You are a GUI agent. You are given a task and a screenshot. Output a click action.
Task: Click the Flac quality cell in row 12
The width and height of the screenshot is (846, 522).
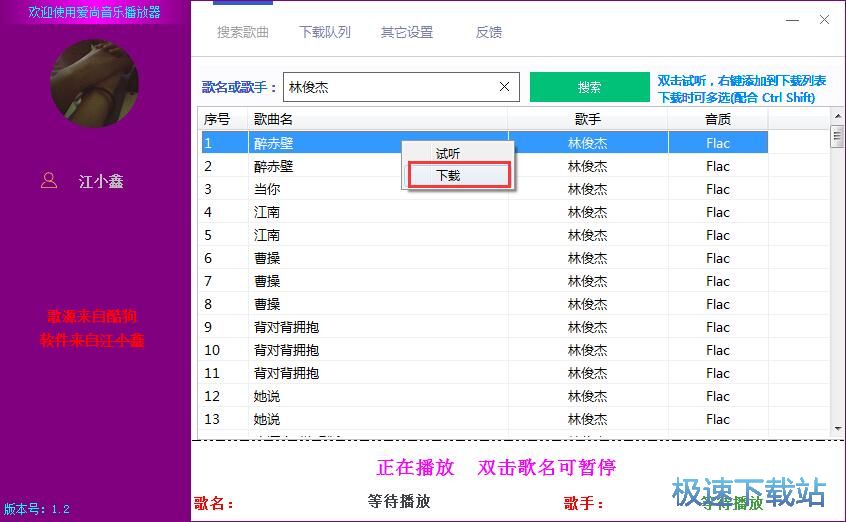pos(718,396)
